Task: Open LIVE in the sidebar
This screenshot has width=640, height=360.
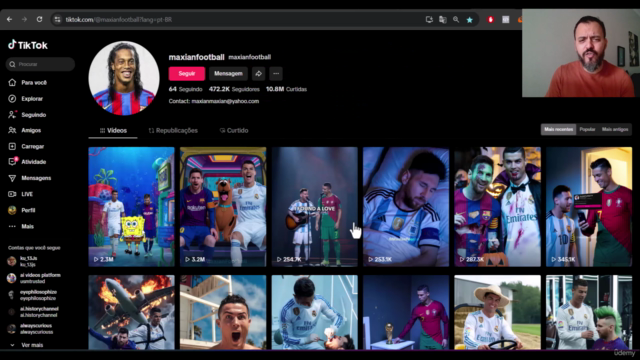Action: (x=21, y=194)
